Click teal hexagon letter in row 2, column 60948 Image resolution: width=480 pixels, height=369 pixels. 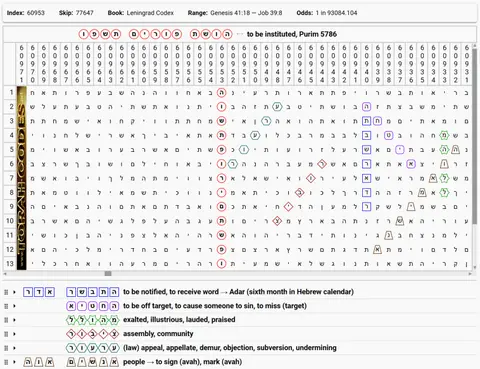pos(277,107)
